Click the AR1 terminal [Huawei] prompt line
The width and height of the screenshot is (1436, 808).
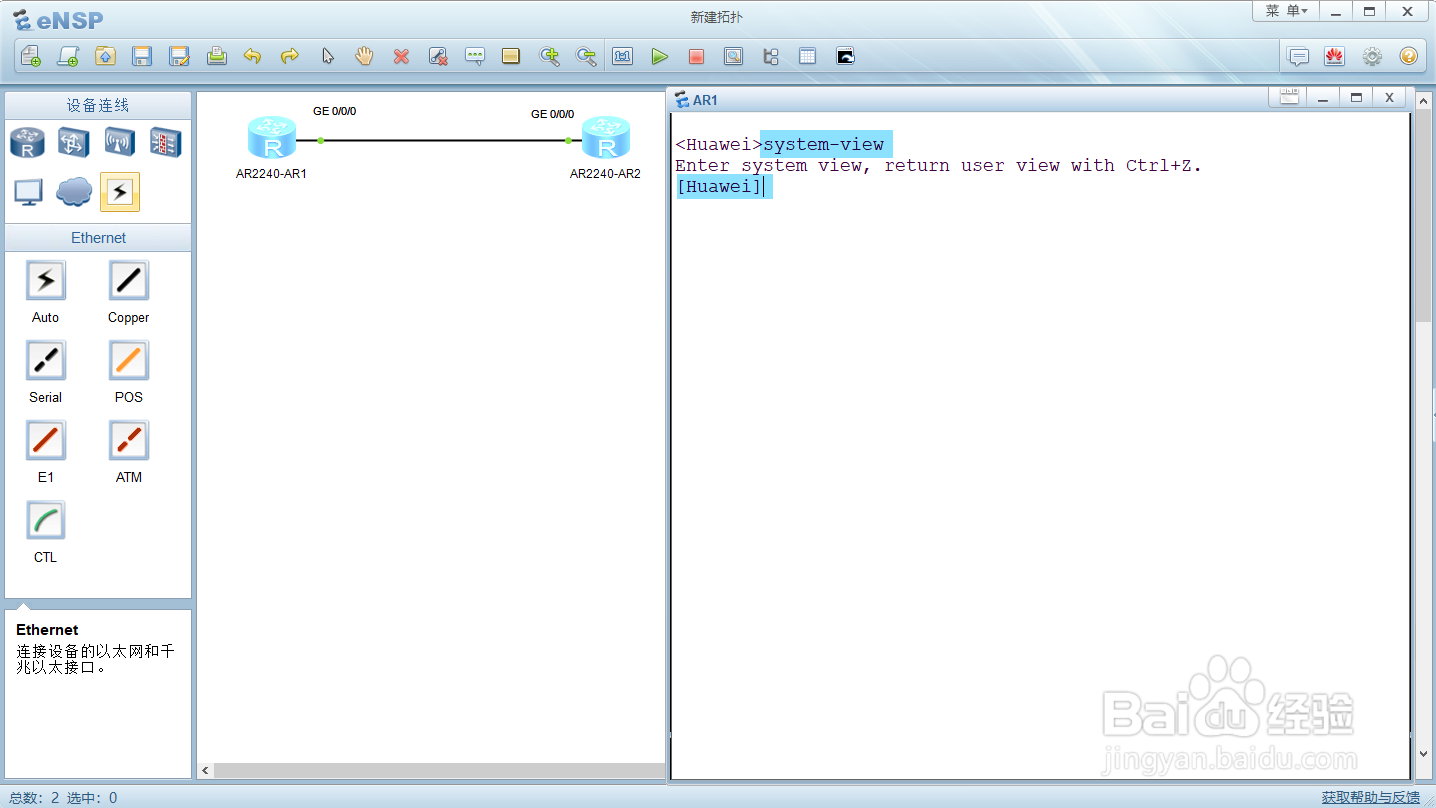(719, 187)
